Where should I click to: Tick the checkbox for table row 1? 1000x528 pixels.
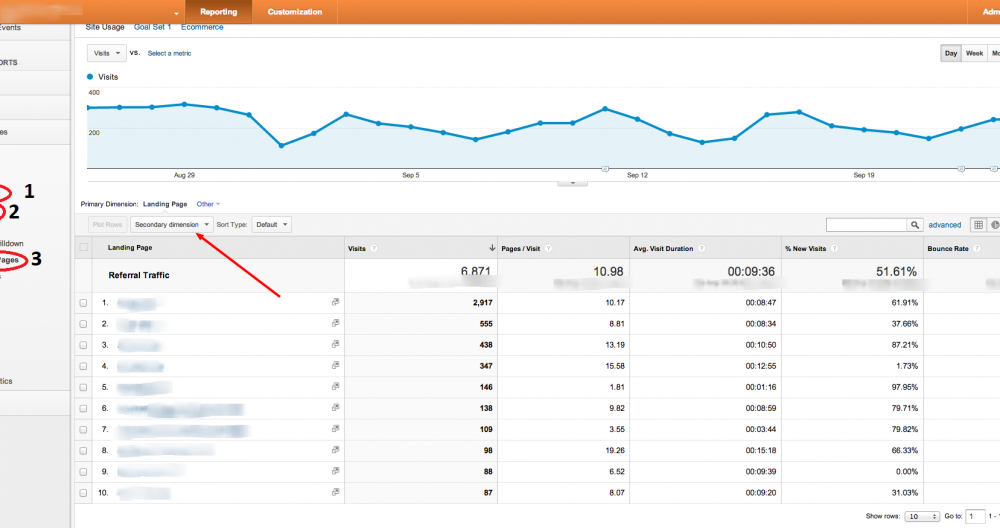click(x=83, y=302)
